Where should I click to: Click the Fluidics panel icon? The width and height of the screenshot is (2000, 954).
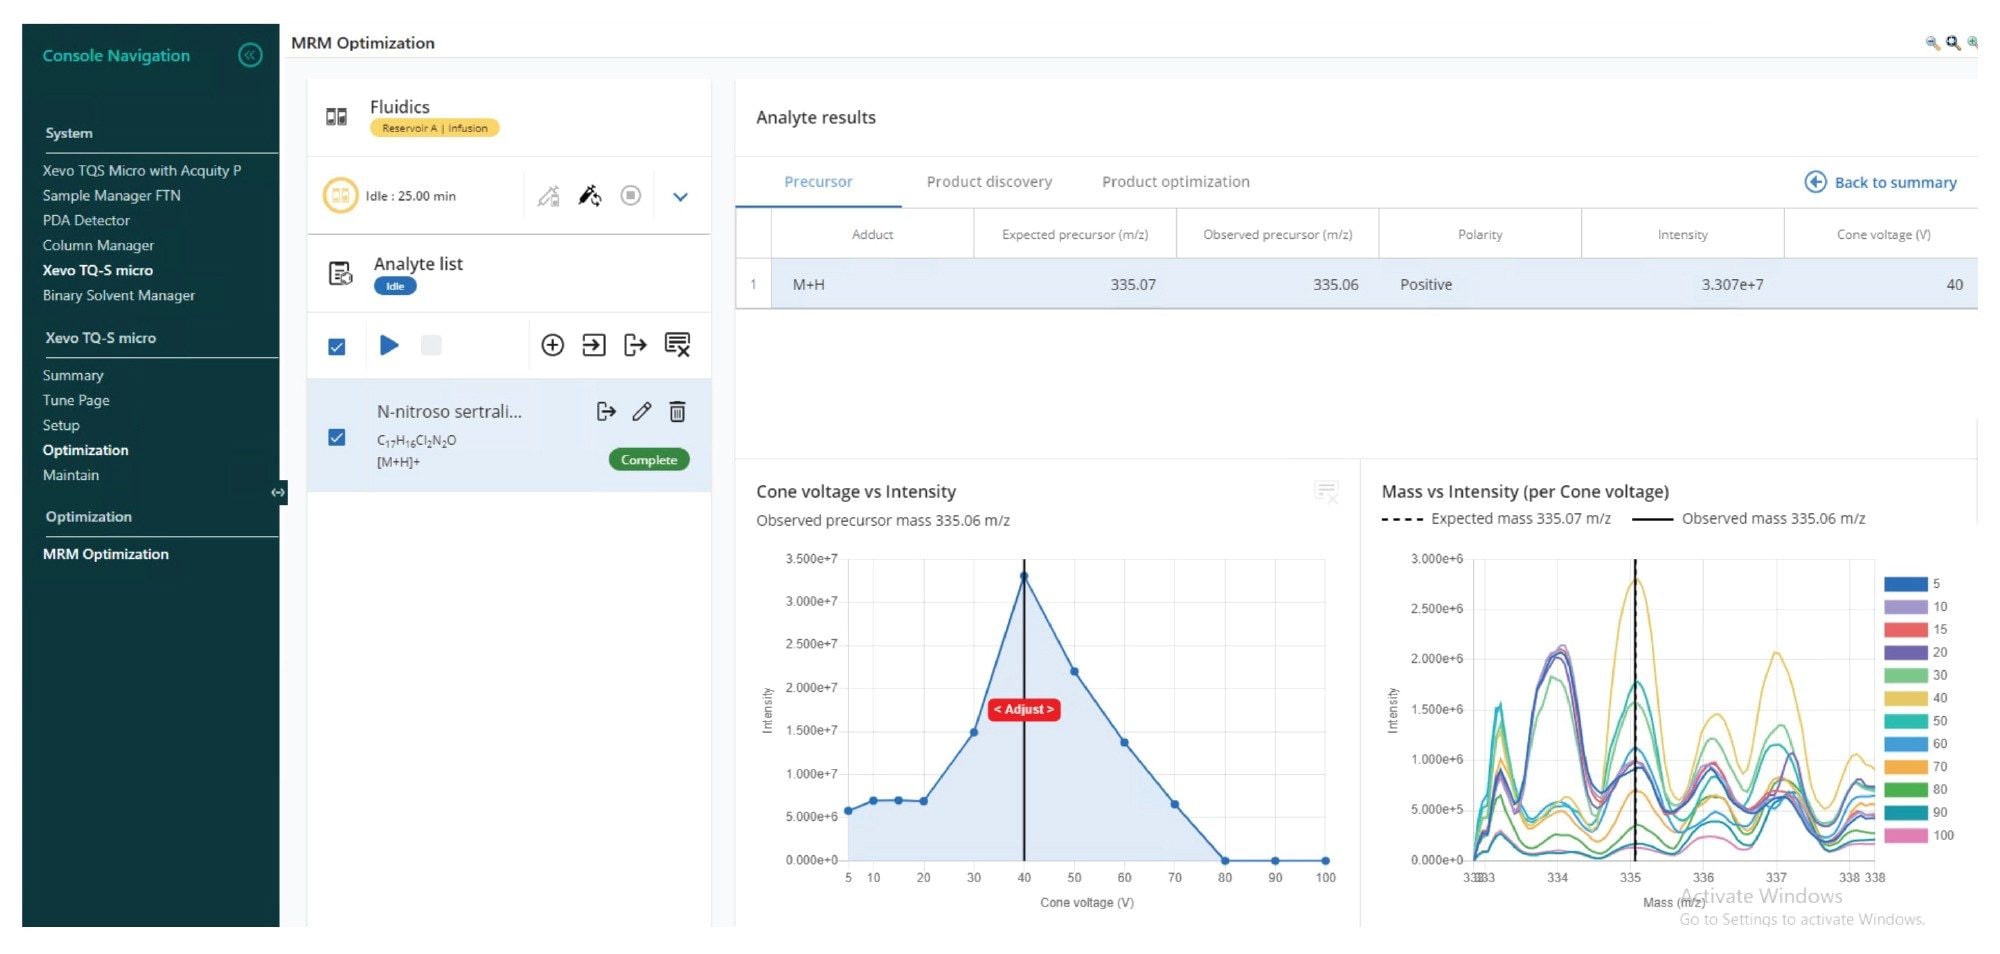337,117
